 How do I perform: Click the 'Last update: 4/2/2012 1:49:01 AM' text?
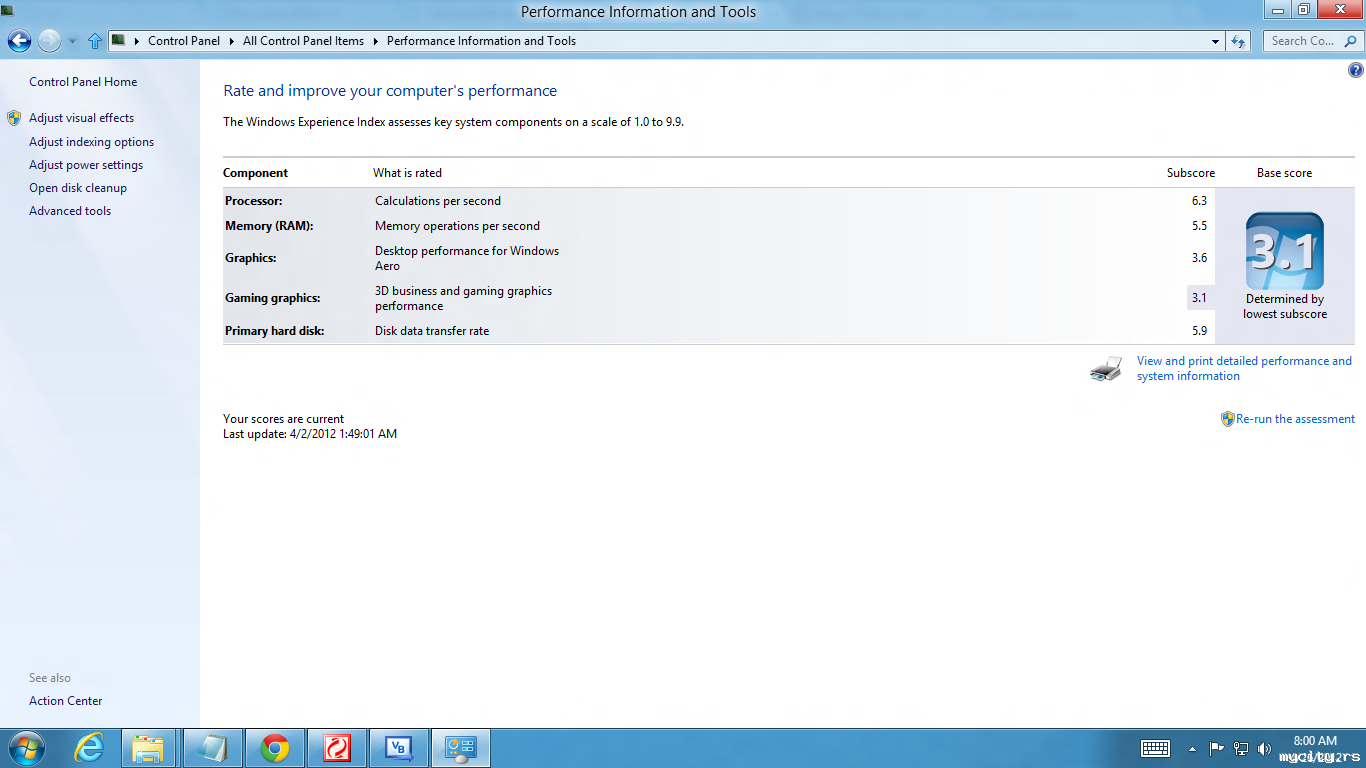(x=310, y=434)
